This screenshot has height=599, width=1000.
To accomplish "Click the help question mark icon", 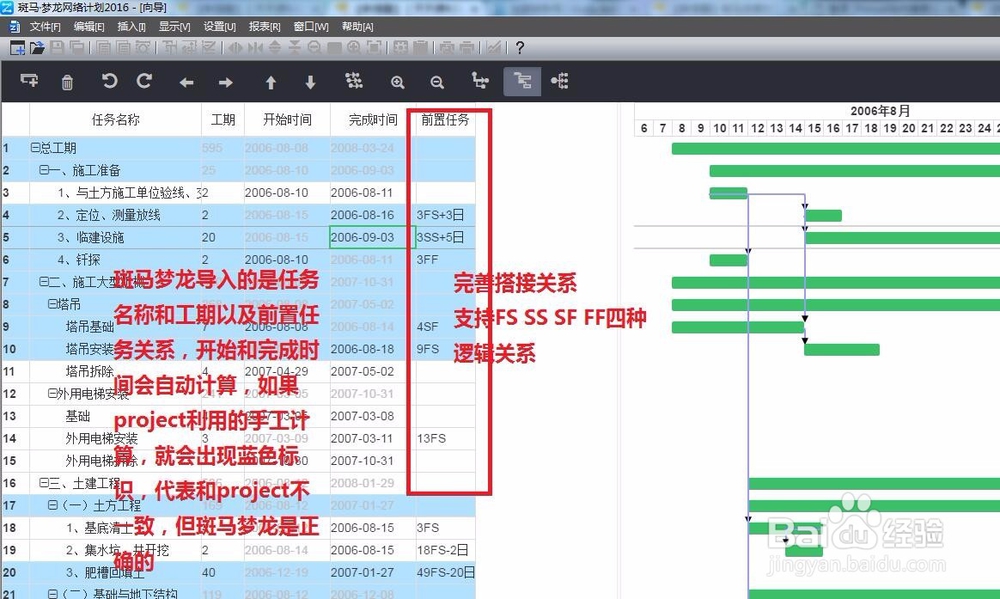I will [x=520, y=48].
